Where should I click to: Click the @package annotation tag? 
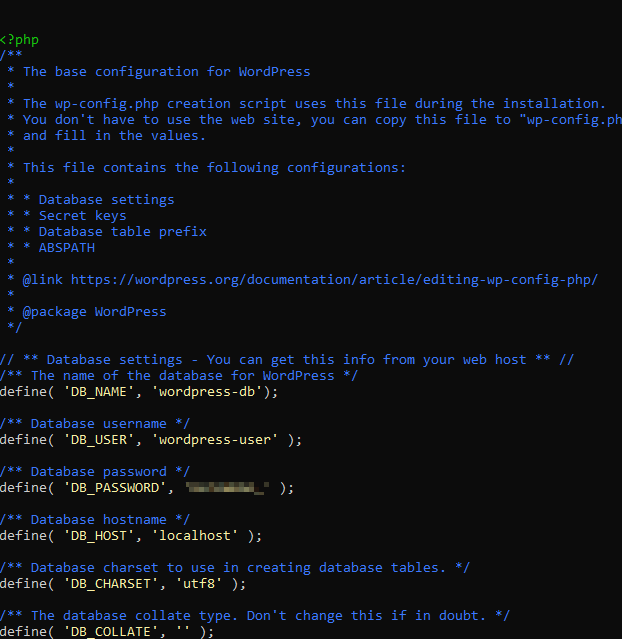[54, 311]
